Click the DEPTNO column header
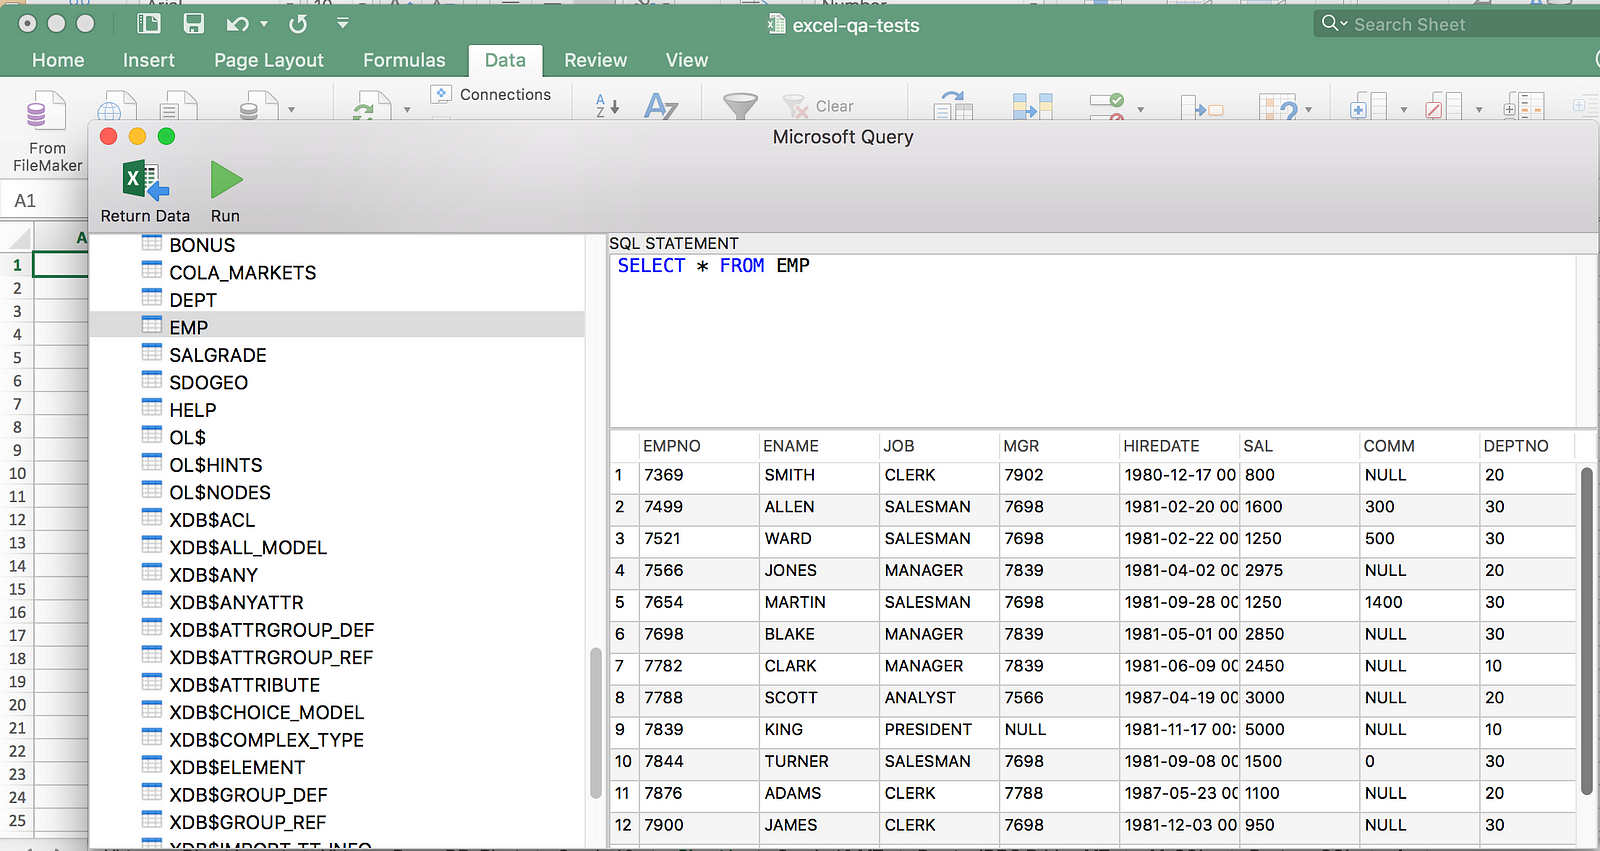1600x851 pixels. coord(1527,446)
